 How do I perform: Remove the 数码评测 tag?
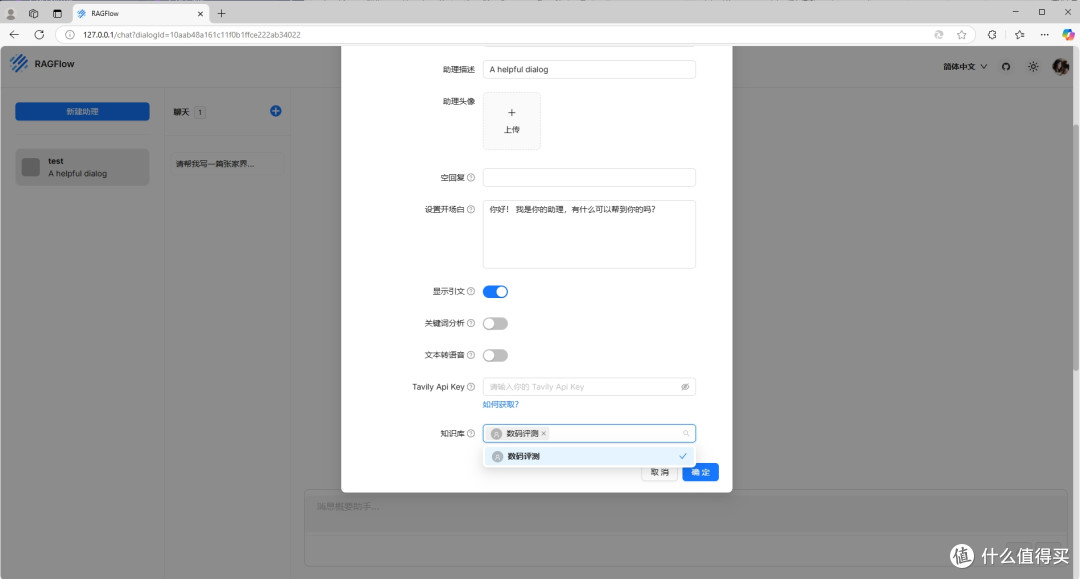544,434
